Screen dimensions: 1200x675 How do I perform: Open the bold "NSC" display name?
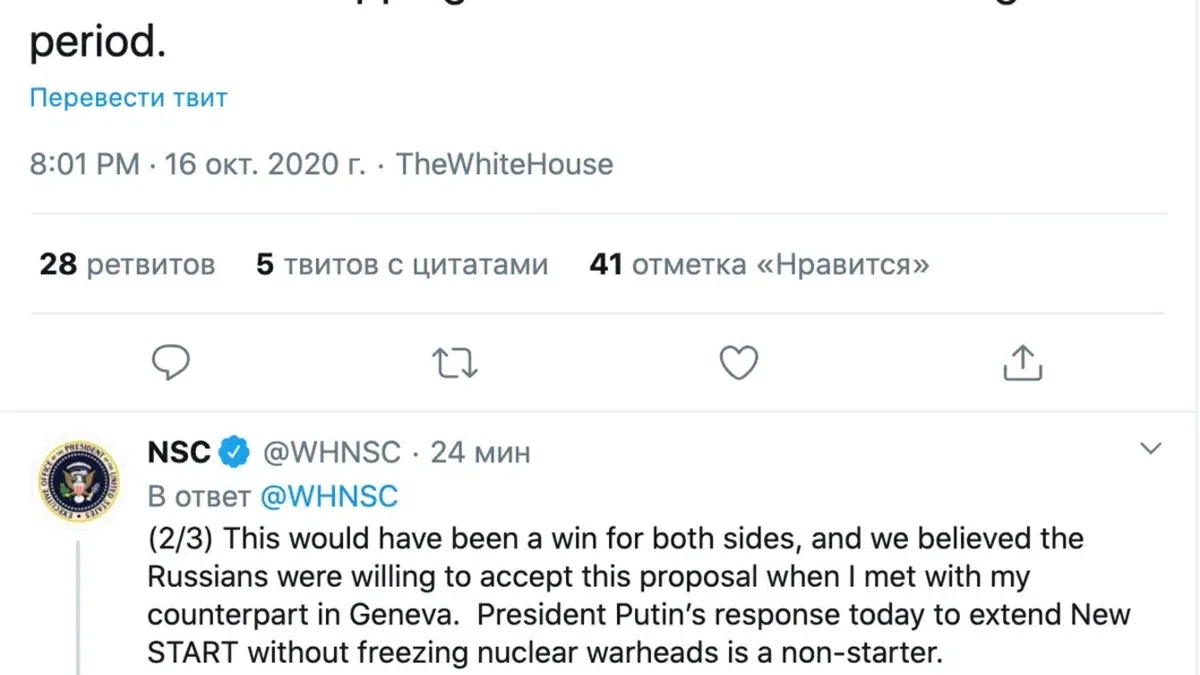179,453
